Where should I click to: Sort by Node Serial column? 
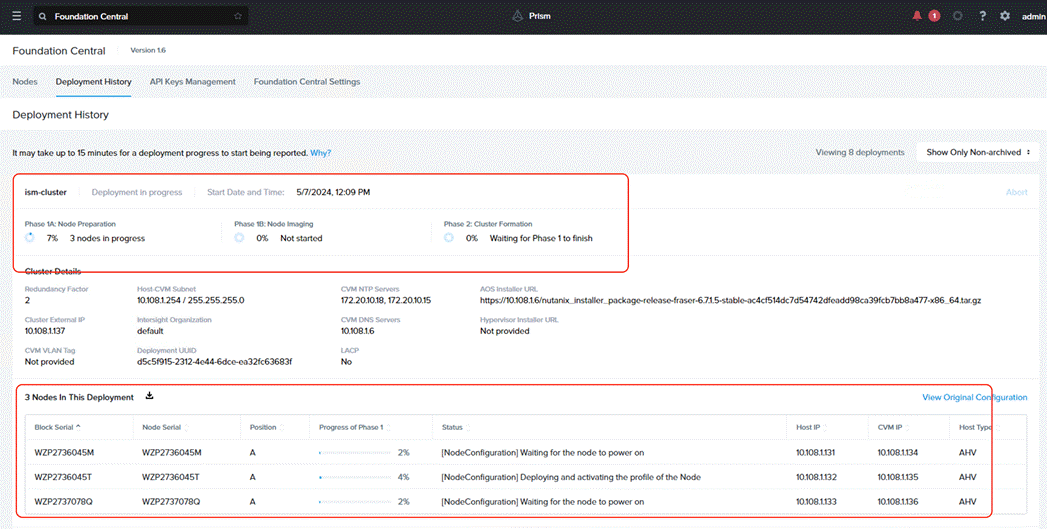click(x=165, y=427)
